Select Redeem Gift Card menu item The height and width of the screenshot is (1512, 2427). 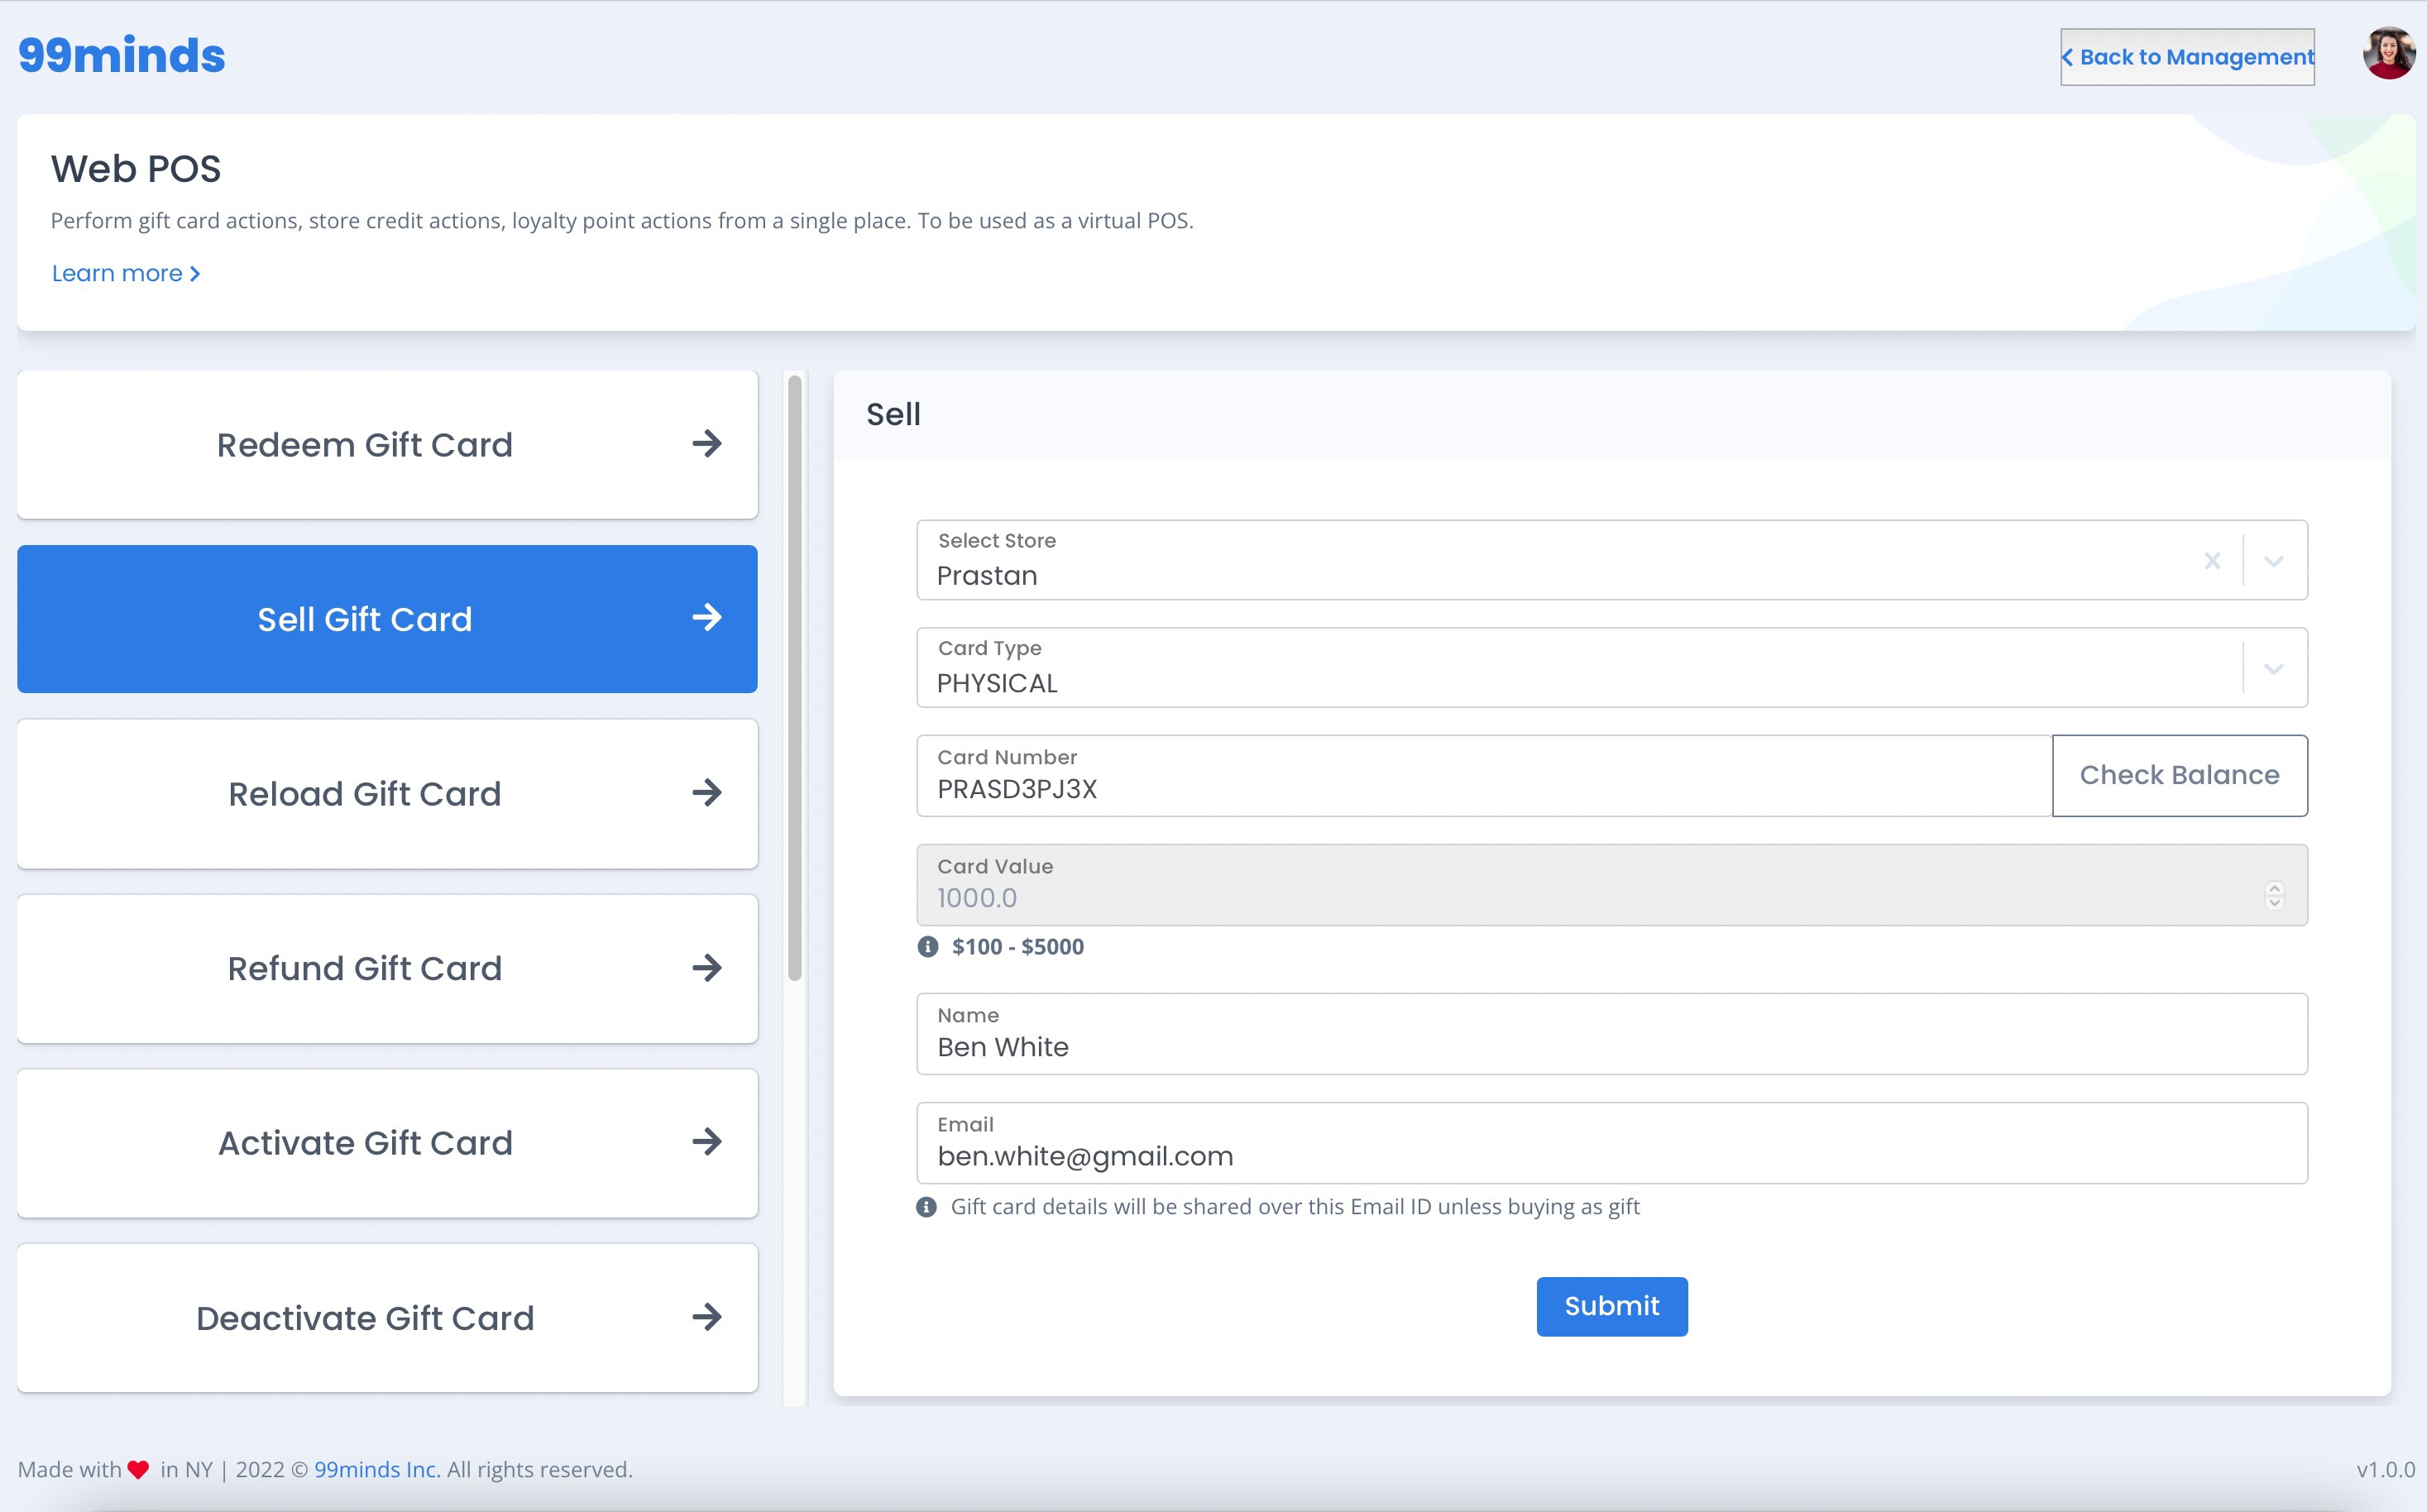(x=387, y=445)
